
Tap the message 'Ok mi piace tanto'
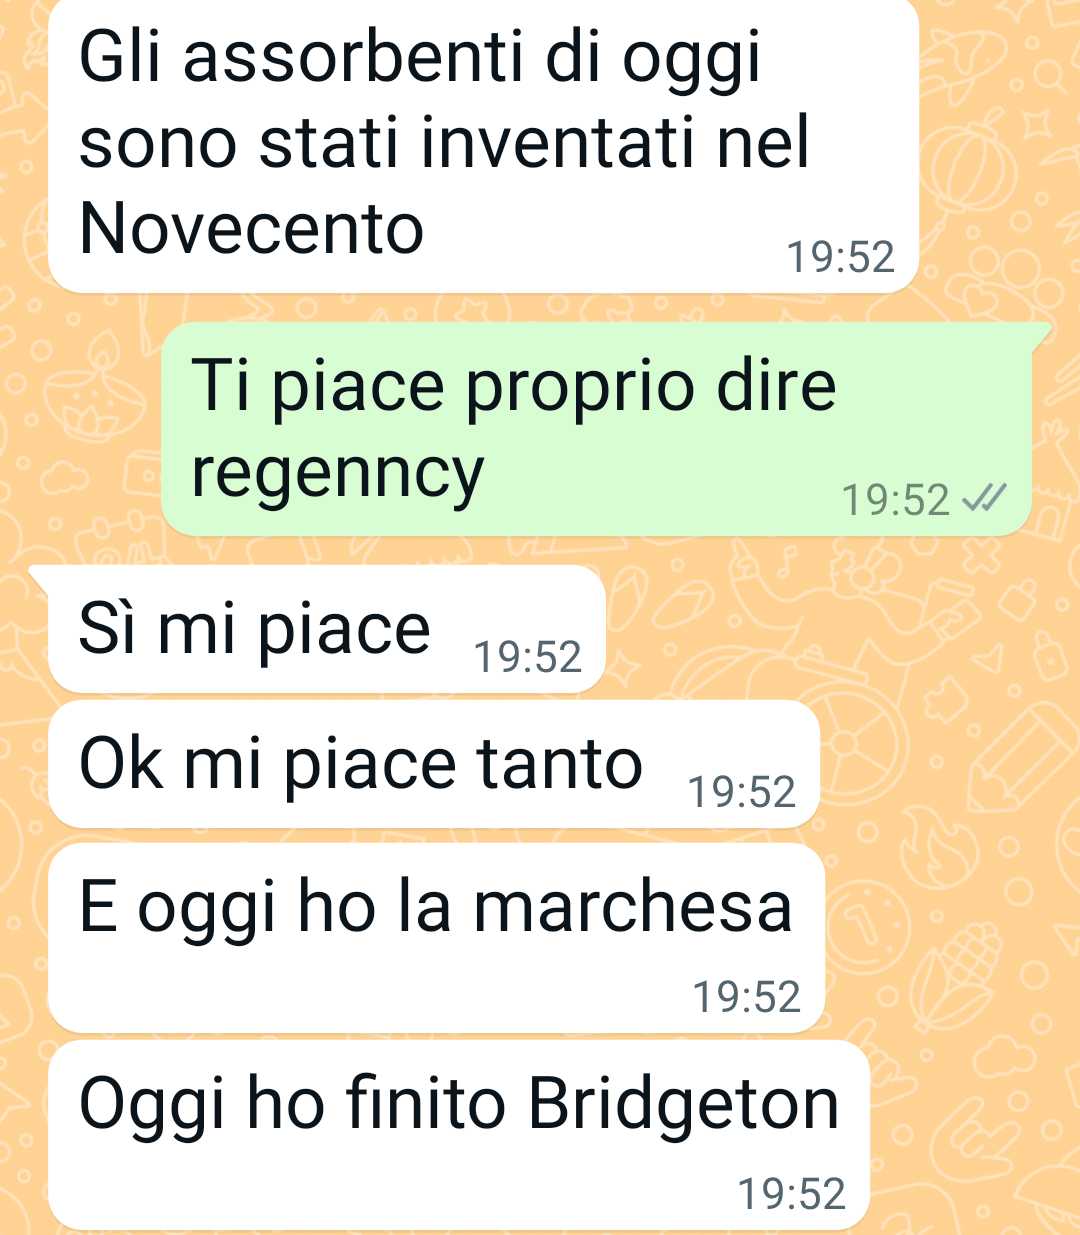click(434, 764)
